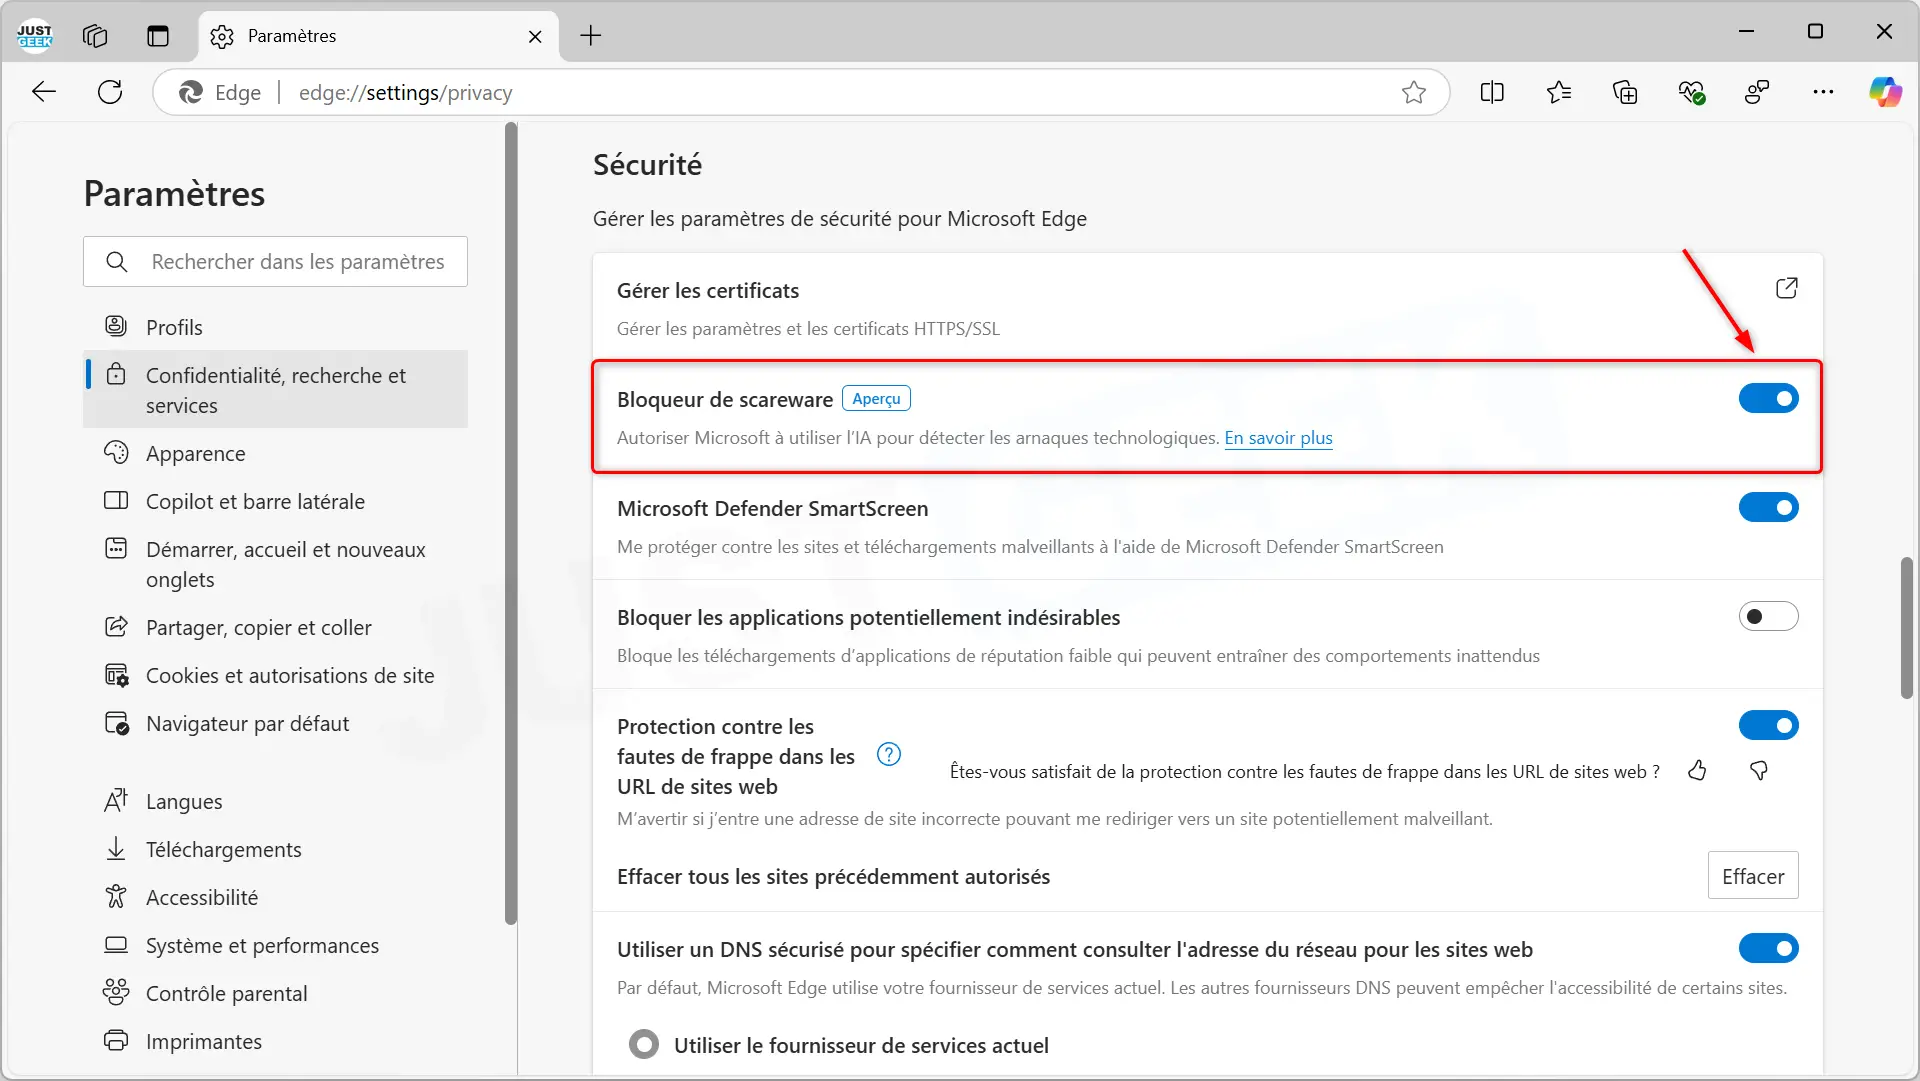
Task: Open the Copilot icon in the toolbar
Action: click(1885, 92)
